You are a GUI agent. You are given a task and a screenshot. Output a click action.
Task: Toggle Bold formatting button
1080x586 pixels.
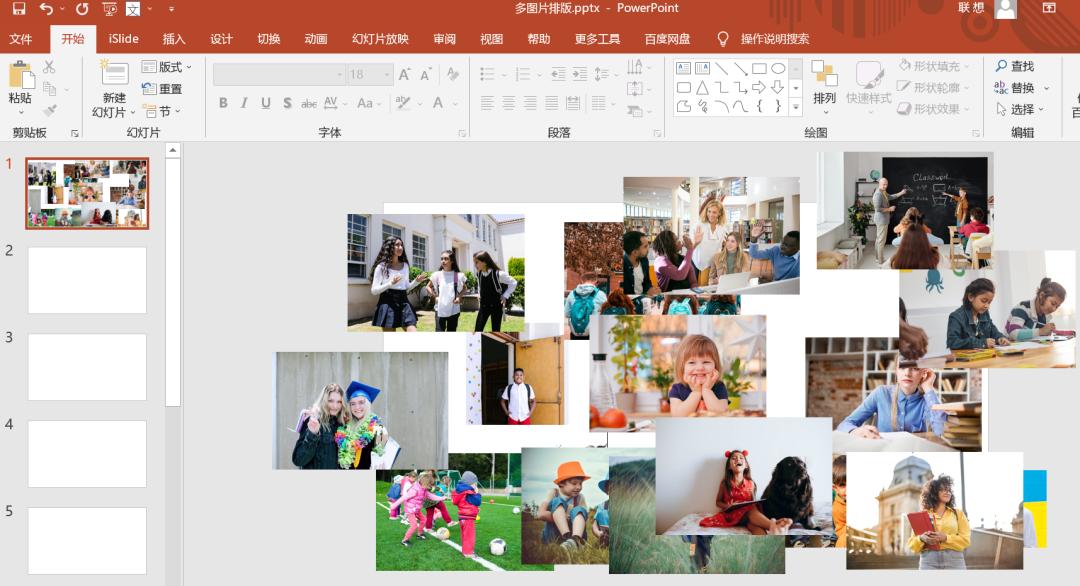pos(223,103)
